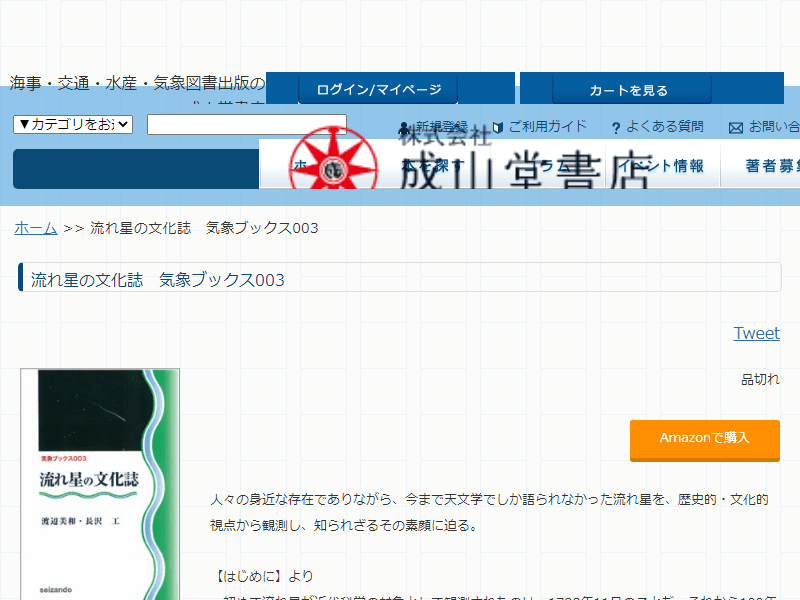Screen dimensions: 800x600
Task: Click the Tweet link
Action: point(757,333)
